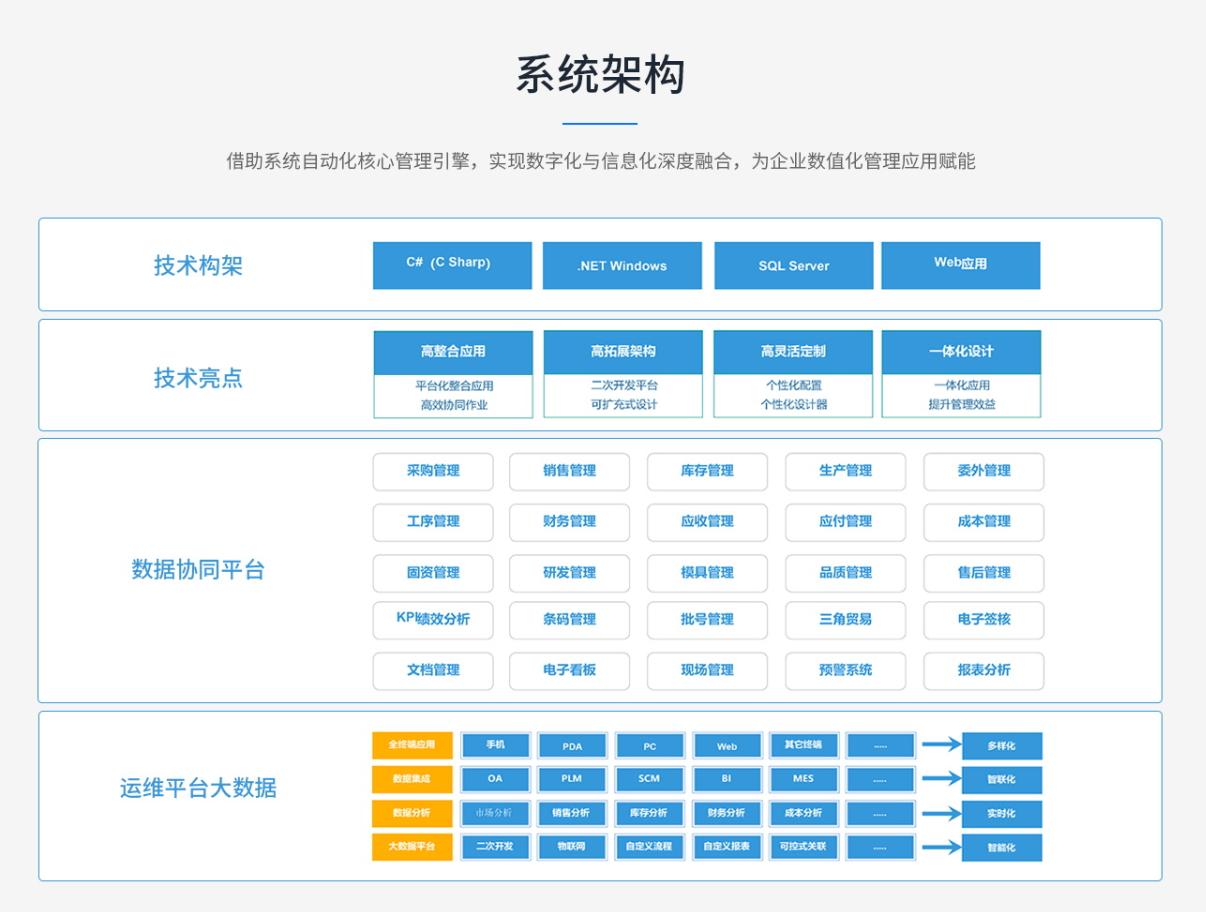Click the C# (C Sharp) technology box
1206x912 pixels.
point(452,265)
